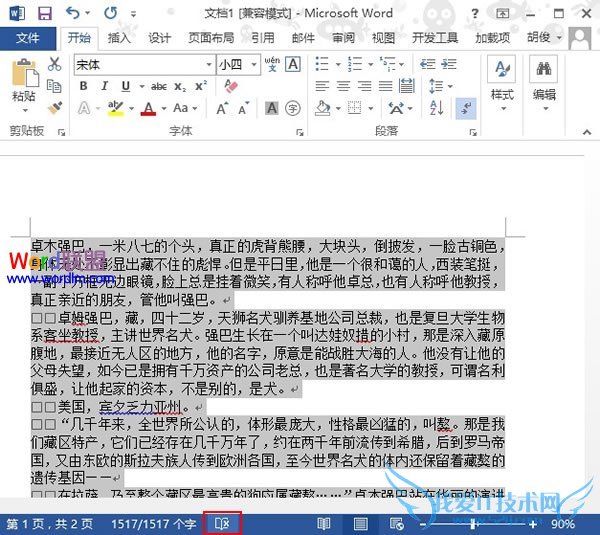
Task: Apply the red font color swatch
Action: click(148, 109)
